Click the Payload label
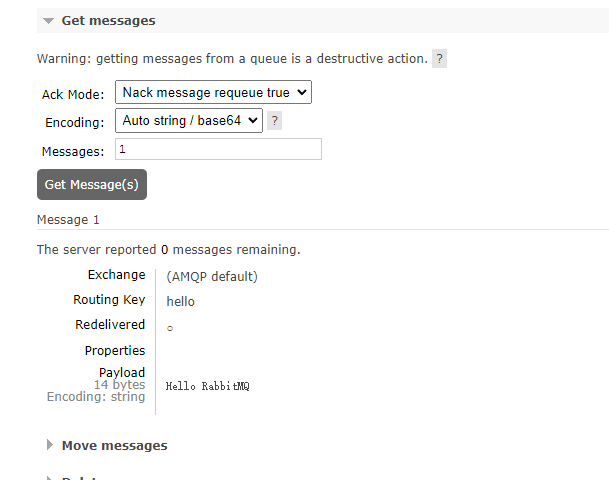This screenshot has width=609, height=480. tap(122, 372)
